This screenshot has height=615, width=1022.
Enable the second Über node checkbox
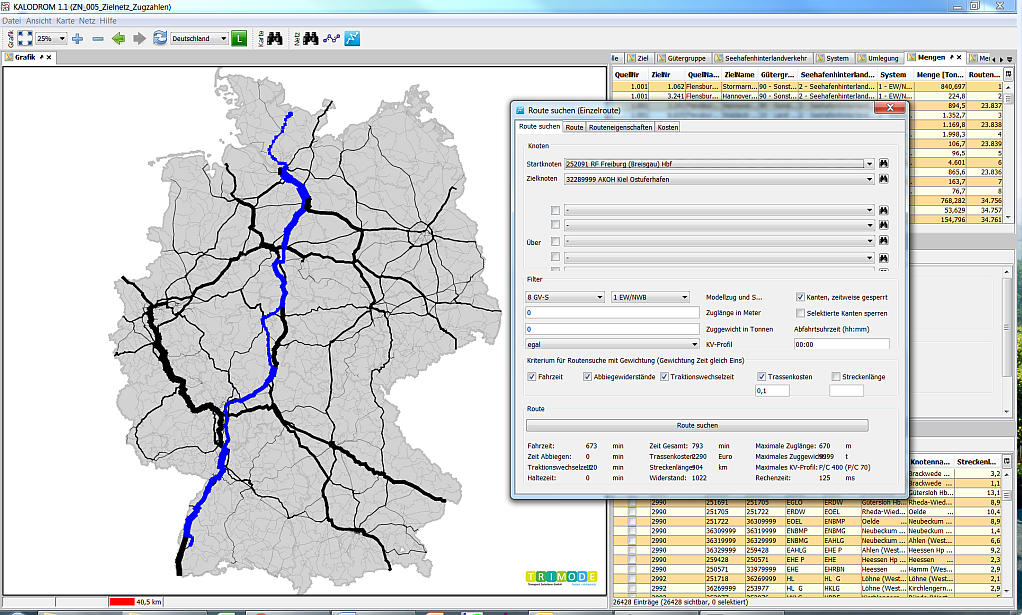pos(555,225)
